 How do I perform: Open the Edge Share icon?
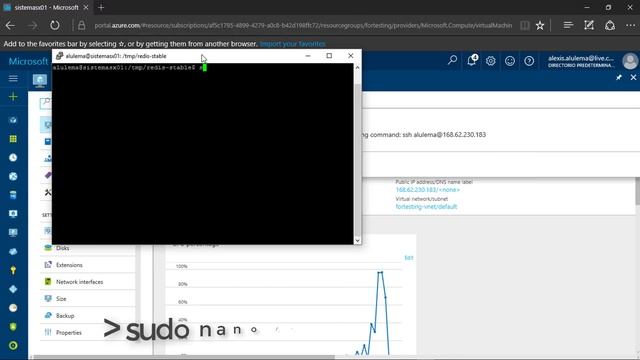(x=610, y=25)
